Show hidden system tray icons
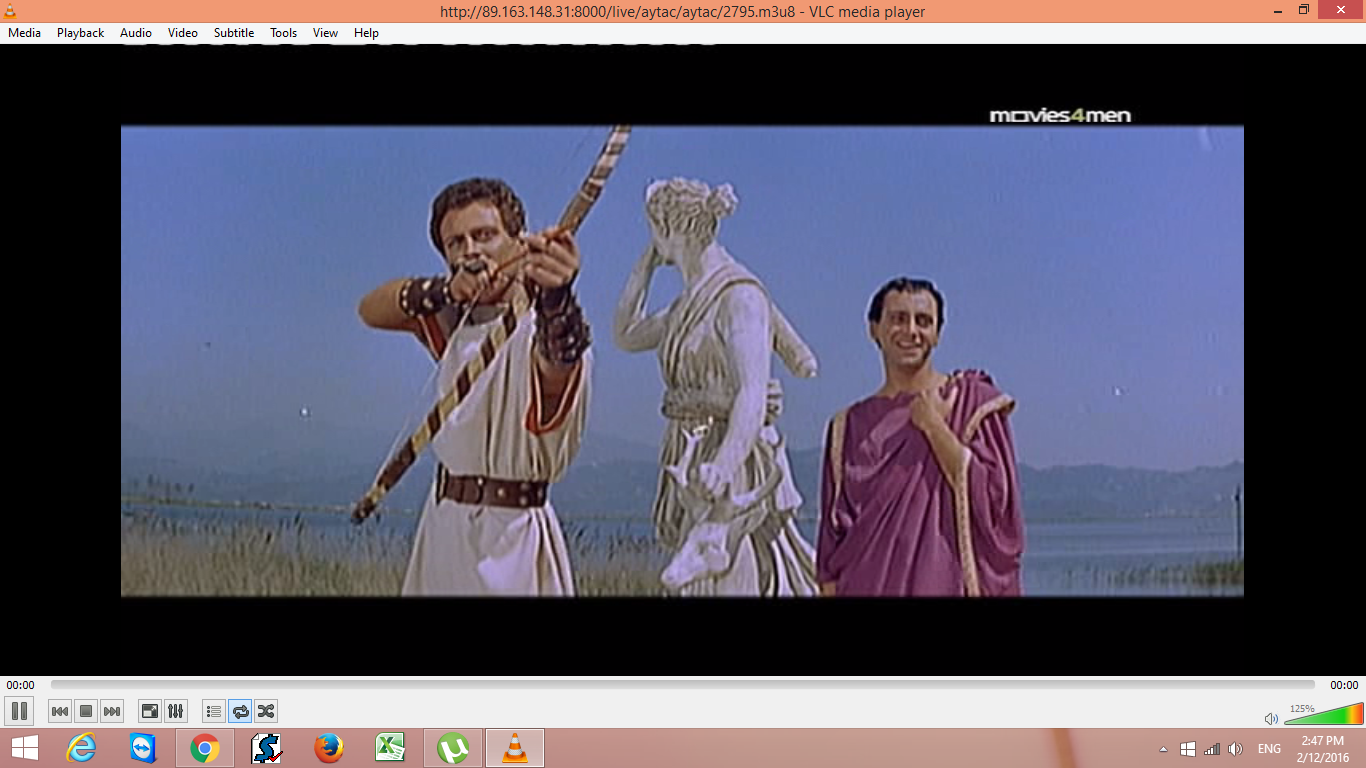The height and width of the screenshot is (768, 1366). click(1163, 749)
